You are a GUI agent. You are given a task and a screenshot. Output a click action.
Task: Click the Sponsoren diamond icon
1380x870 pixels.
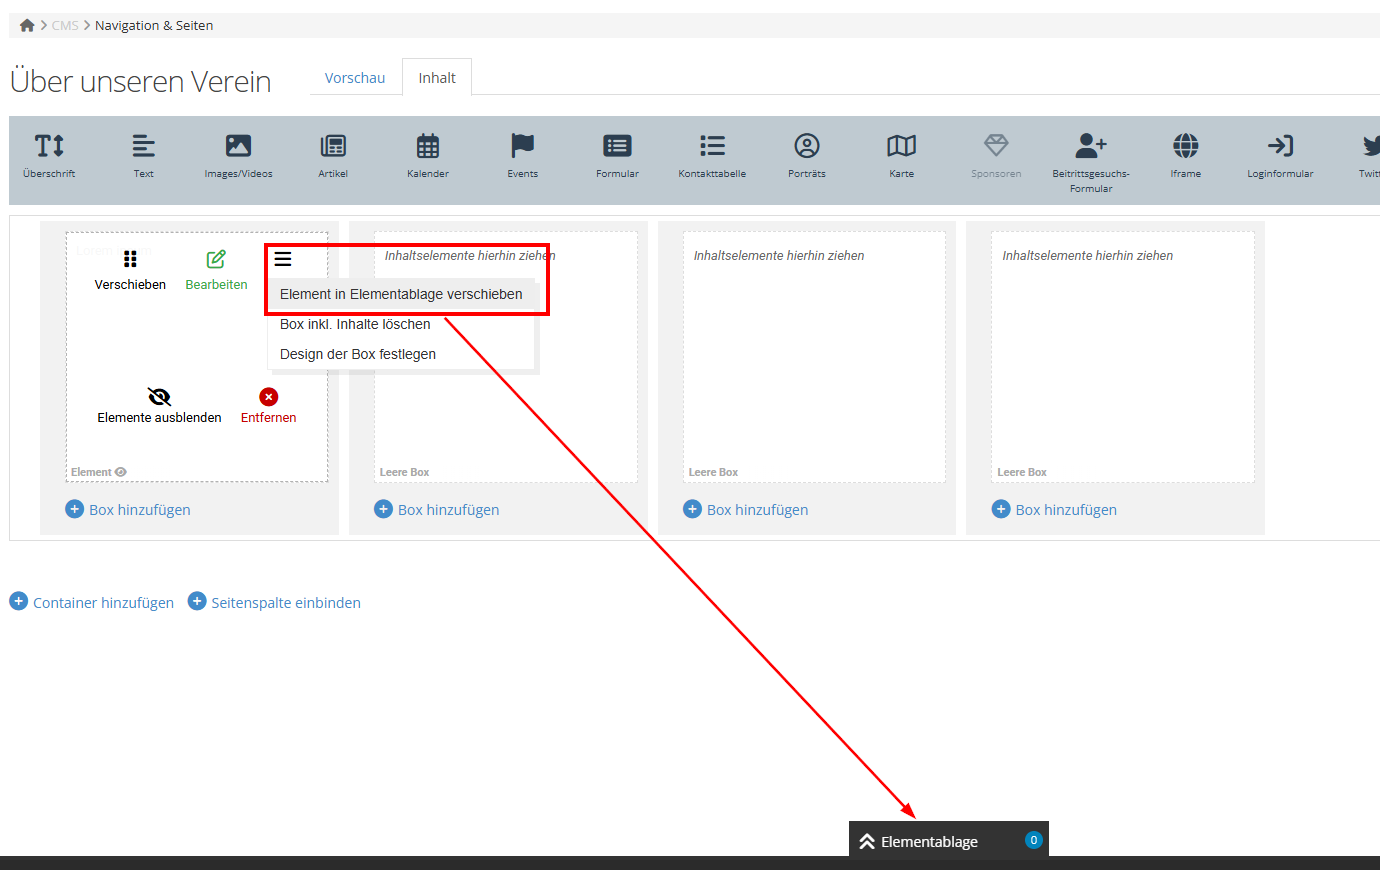pos(996,146)
